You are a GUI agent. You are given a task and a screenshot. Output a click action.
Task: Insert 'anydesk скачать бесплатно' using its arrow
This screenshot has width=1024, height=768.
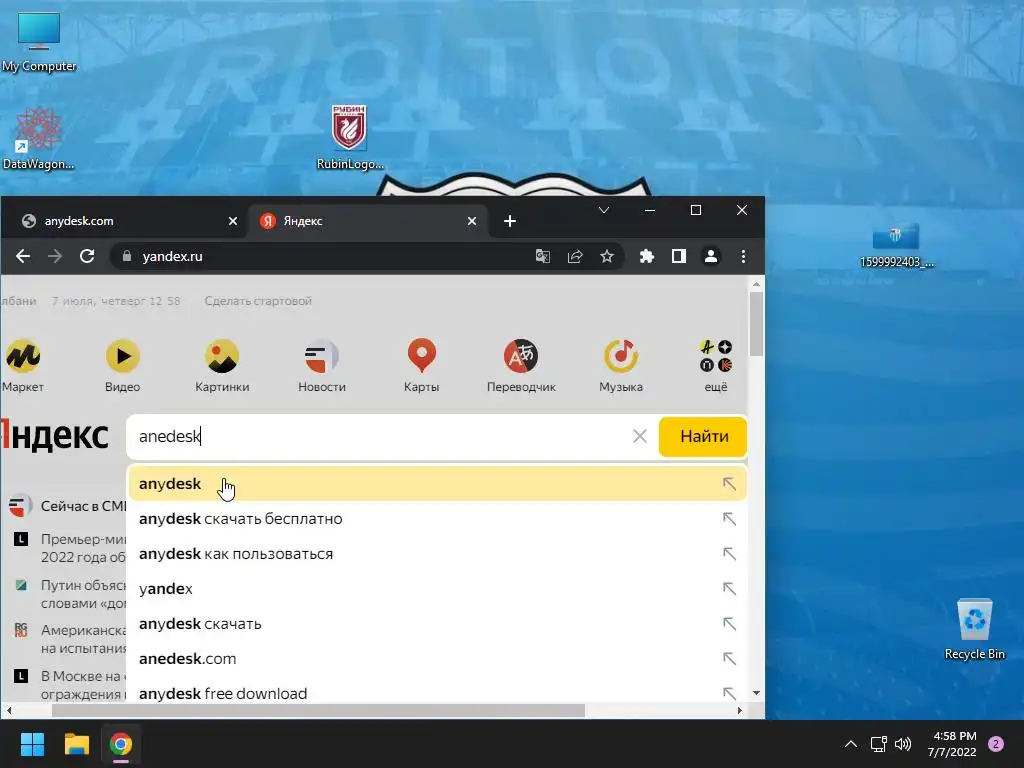click(729, 519)
